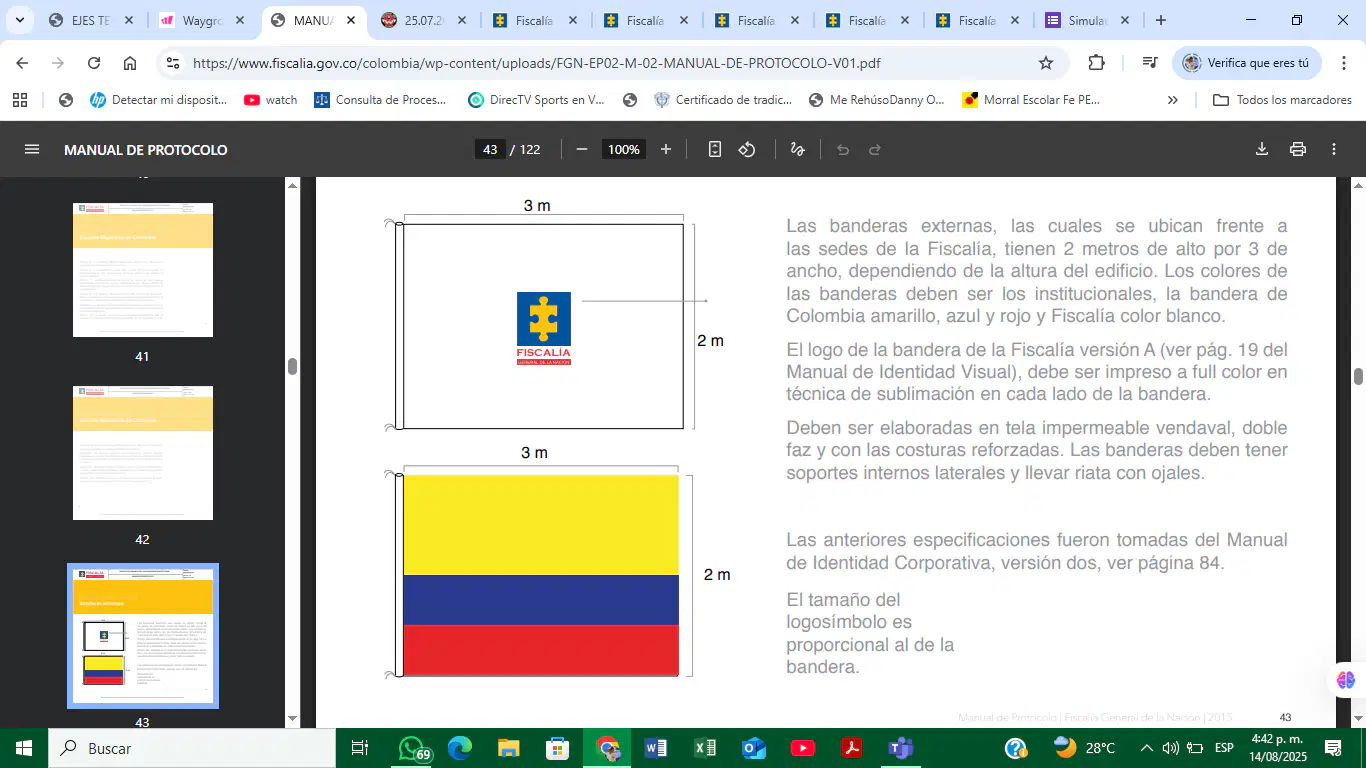The width and height of the screenshot is (1366, 768).
Task: Open the PDF sidebar menu toggle
Action: pyautogui.click(x=32, y=150)
